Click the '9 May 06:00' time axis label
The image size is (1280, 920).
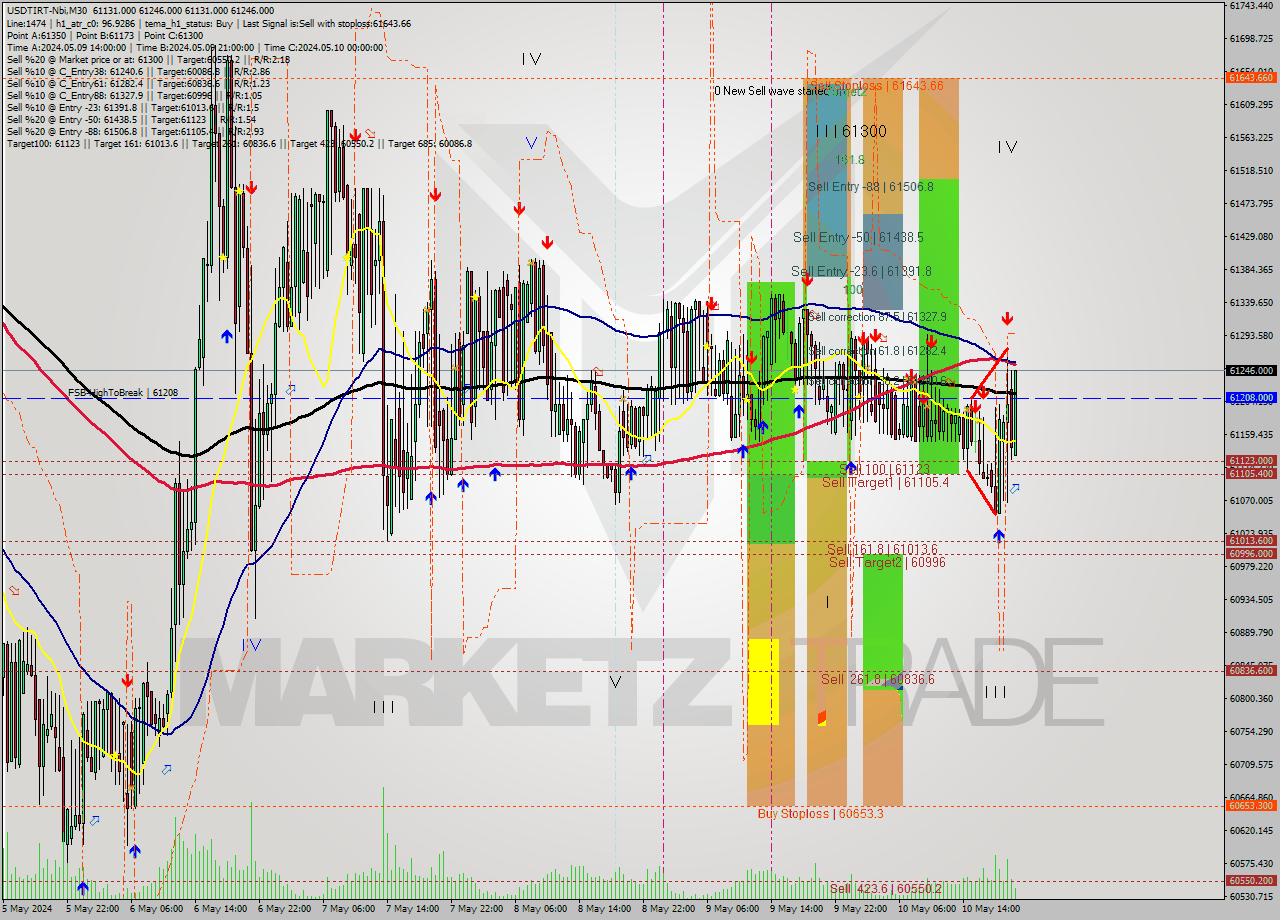[x=732, y=909]
